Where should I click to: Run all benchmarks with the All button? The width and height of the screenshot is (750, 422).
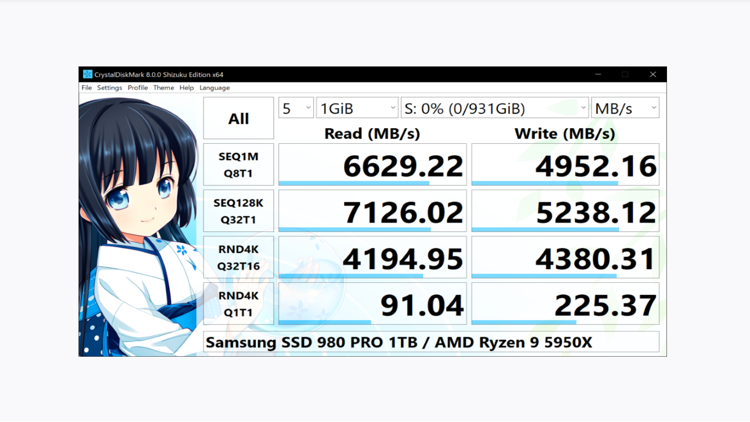238,118
